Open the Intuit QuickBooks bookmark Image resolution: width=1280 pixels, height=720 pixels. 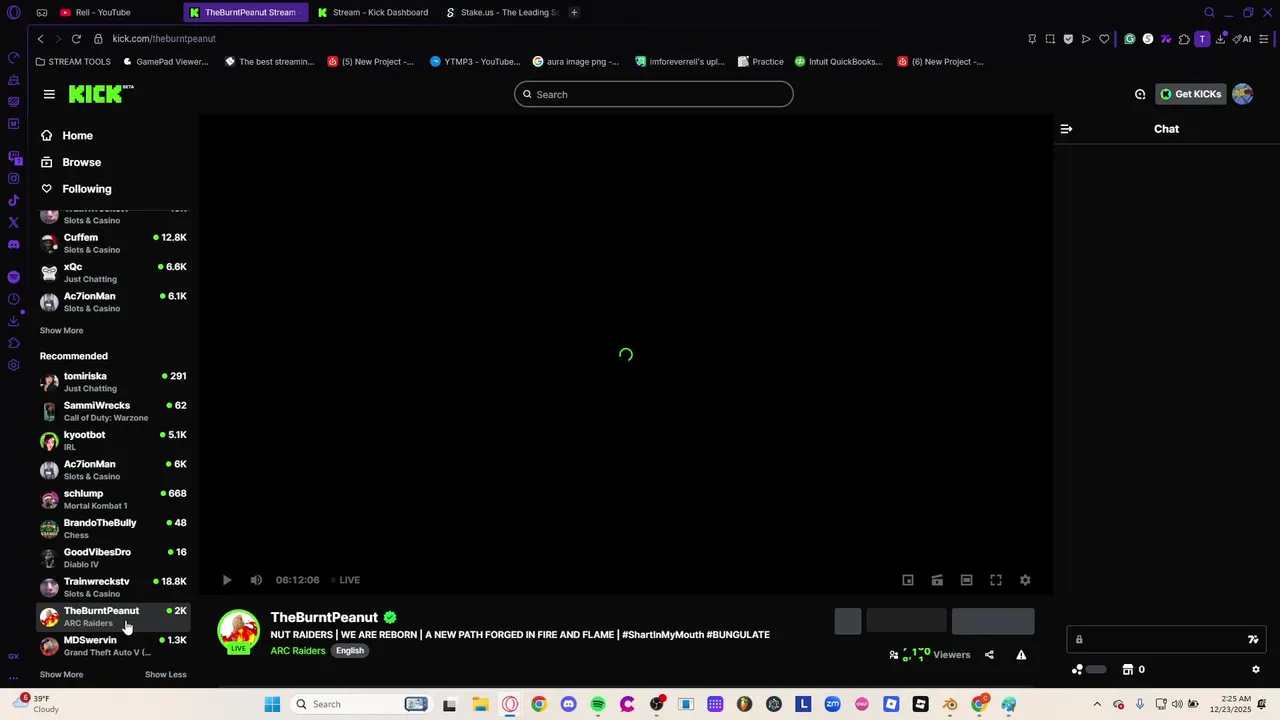838,62
